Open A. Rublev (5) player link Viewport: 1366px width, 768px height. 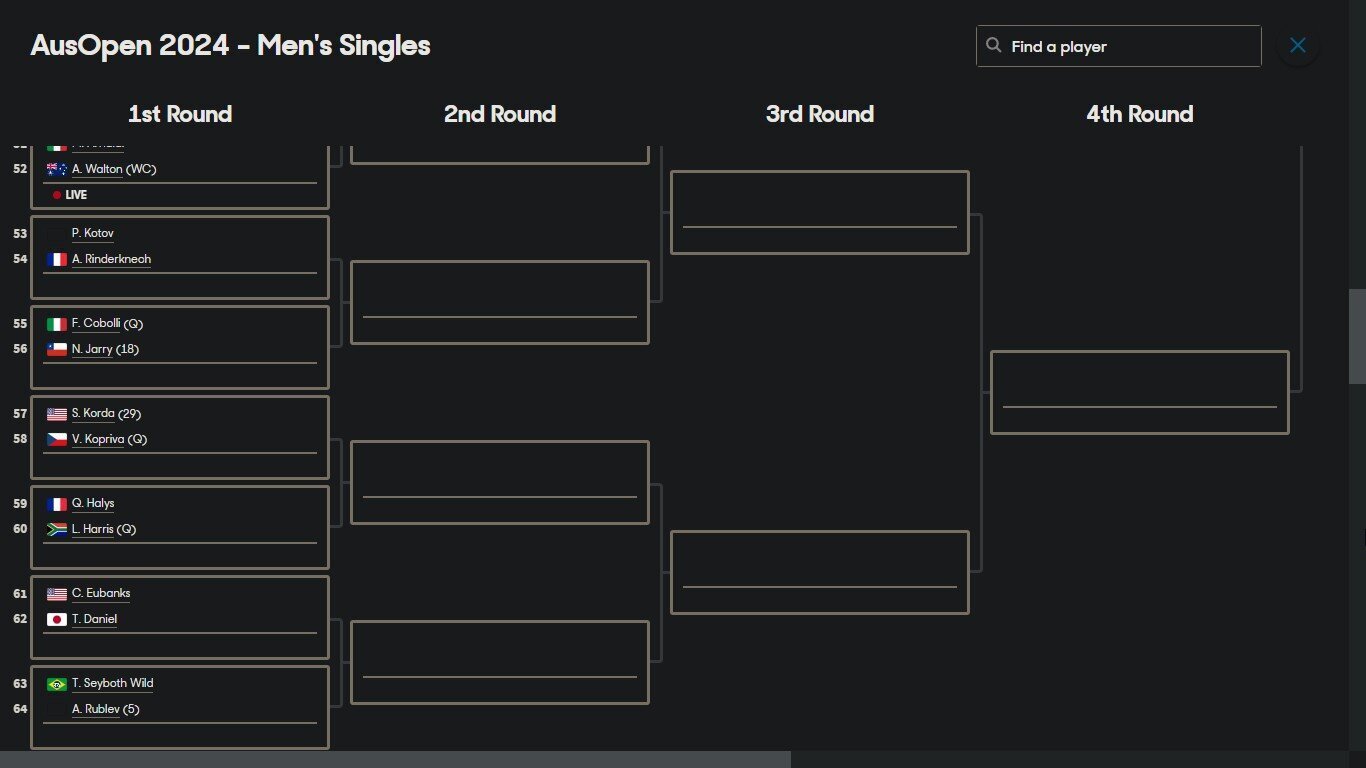[106, 709]
